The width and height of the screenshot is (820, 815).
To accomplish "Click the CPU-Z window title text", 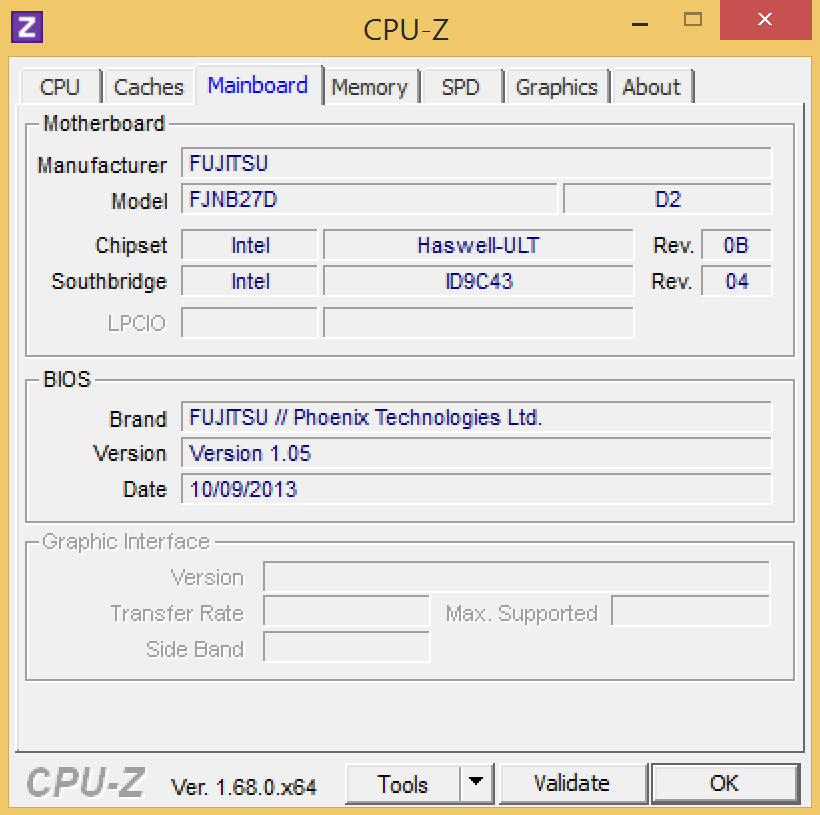I will point(406,29).
